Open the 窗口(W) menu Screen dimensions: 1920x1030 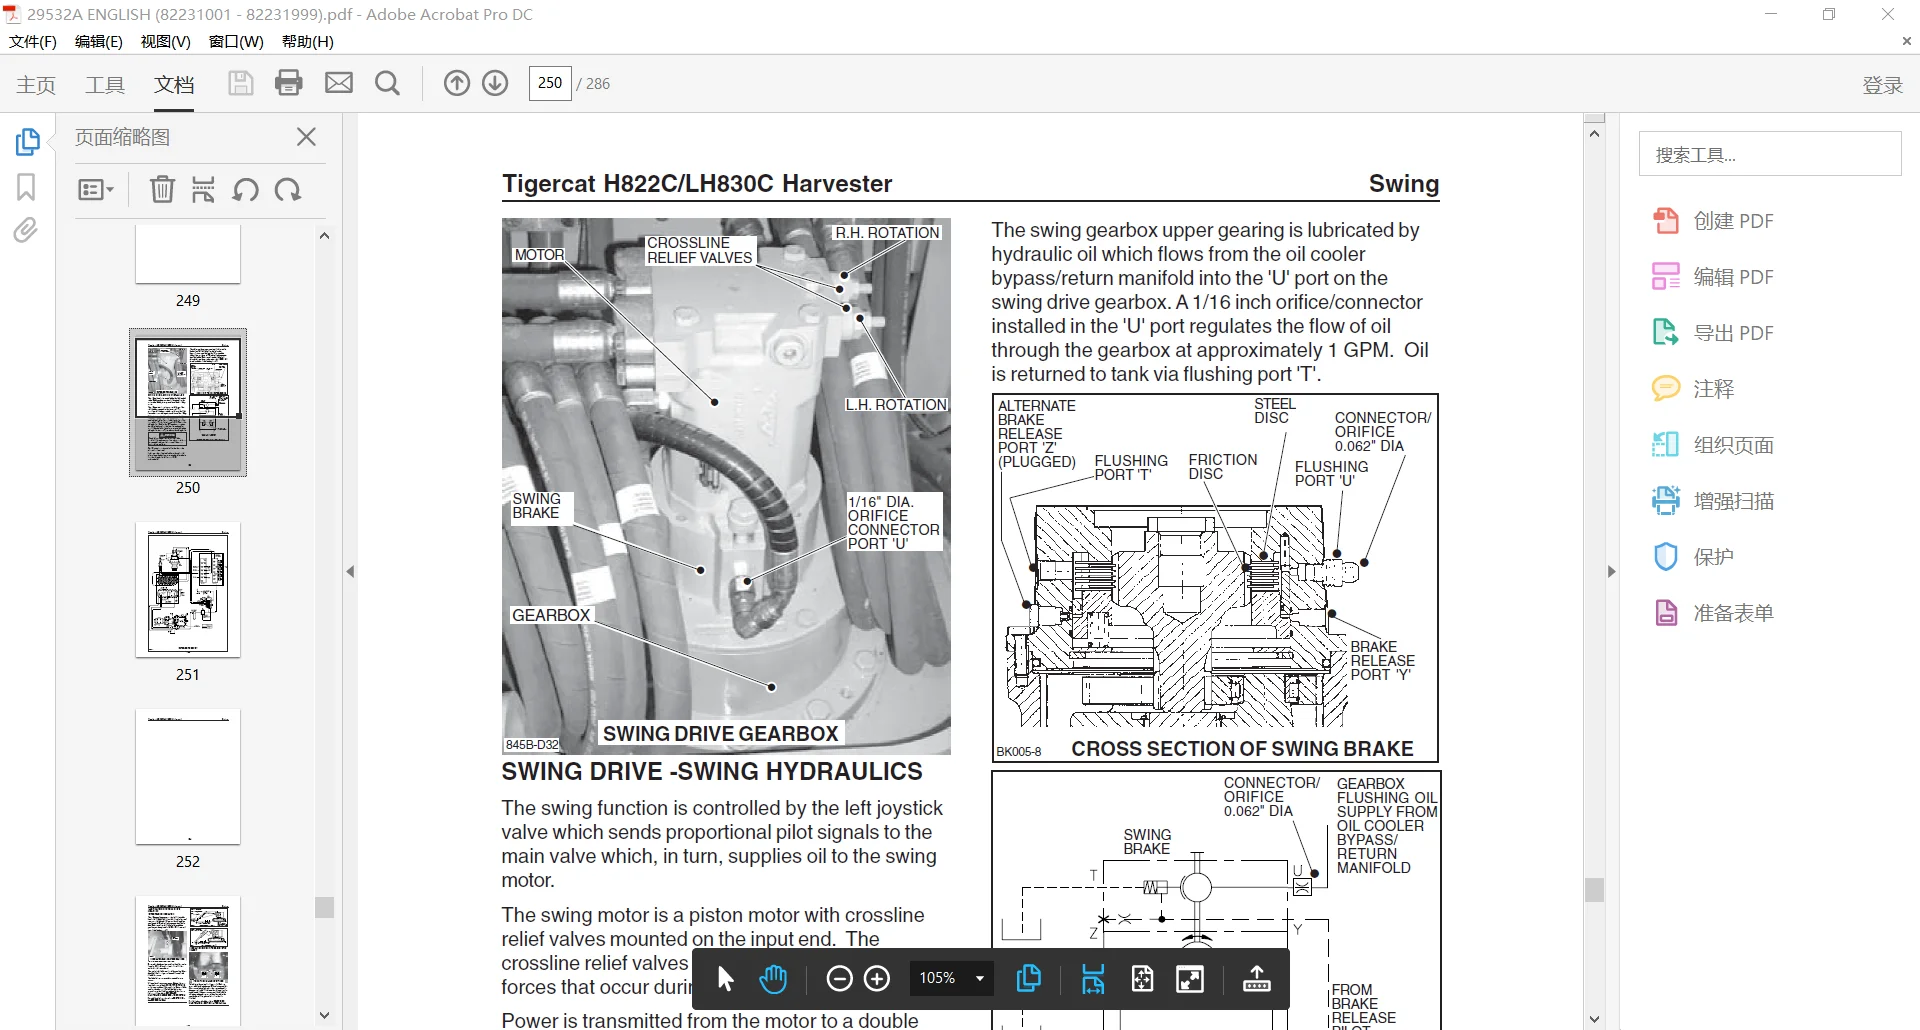(x=236, y=42)
